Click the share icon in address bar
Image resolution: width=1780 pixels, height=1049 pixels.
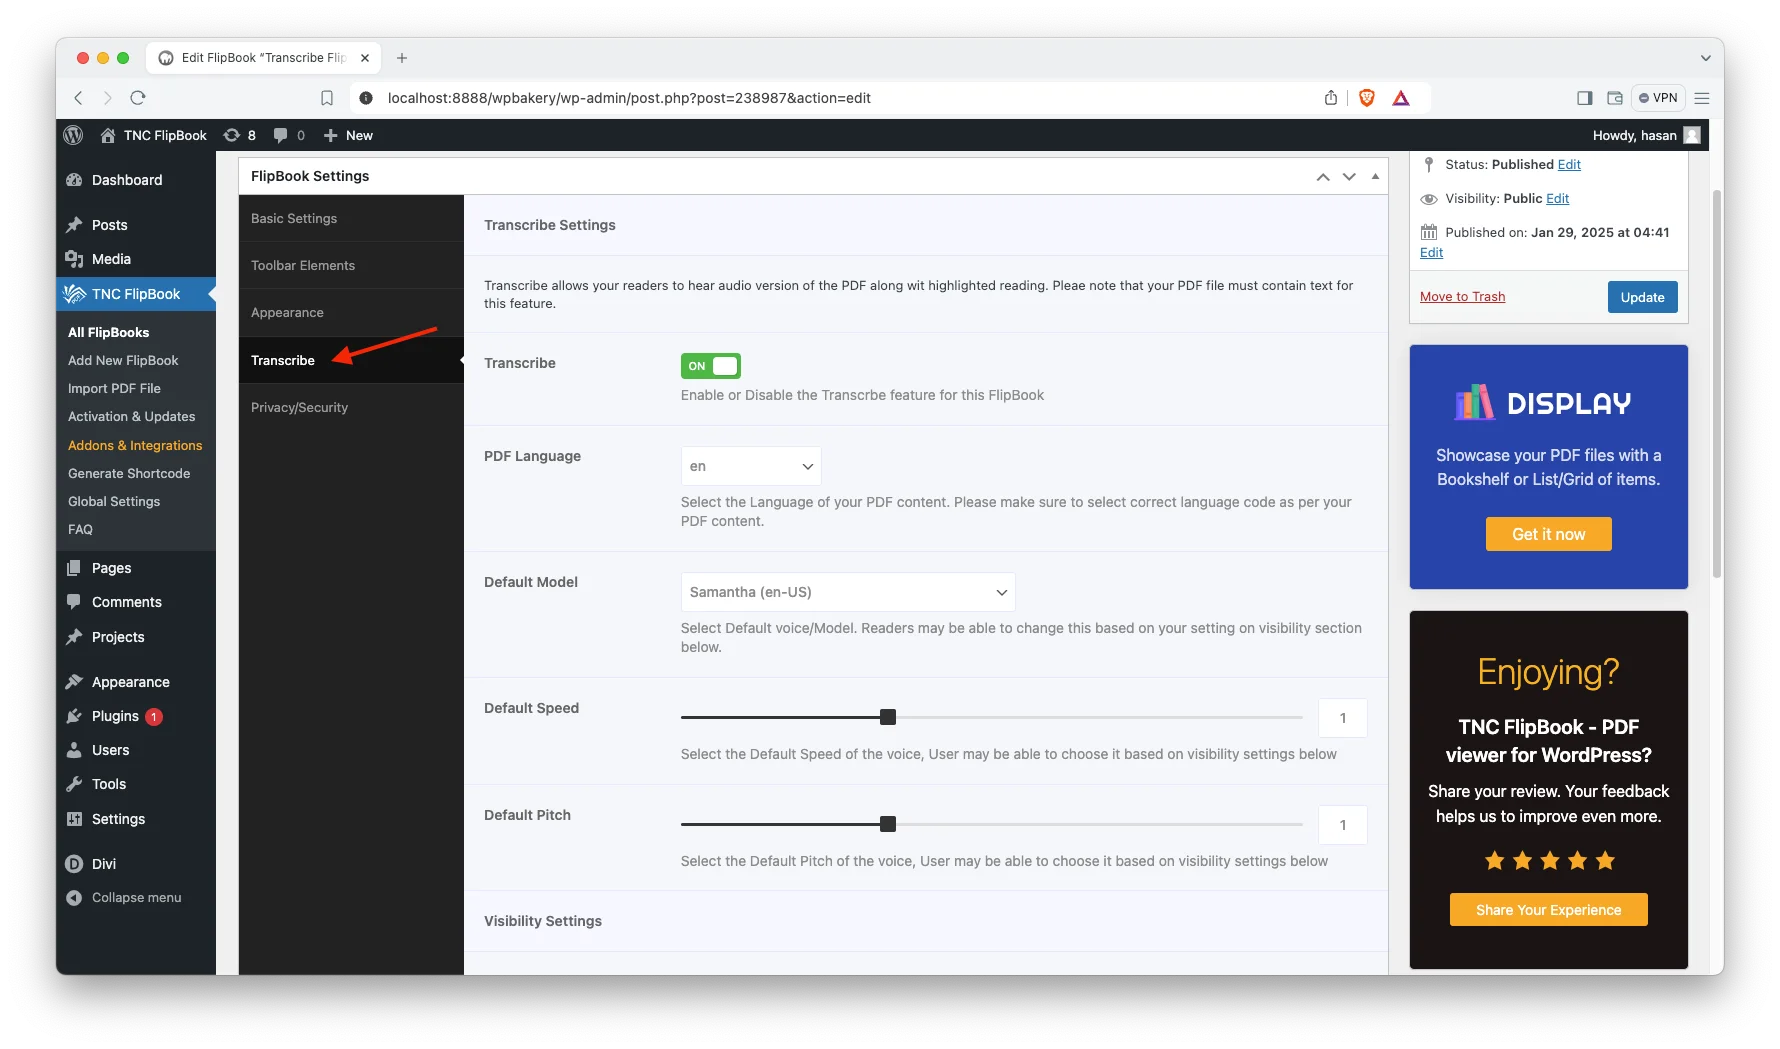(x=1330, y=98)
